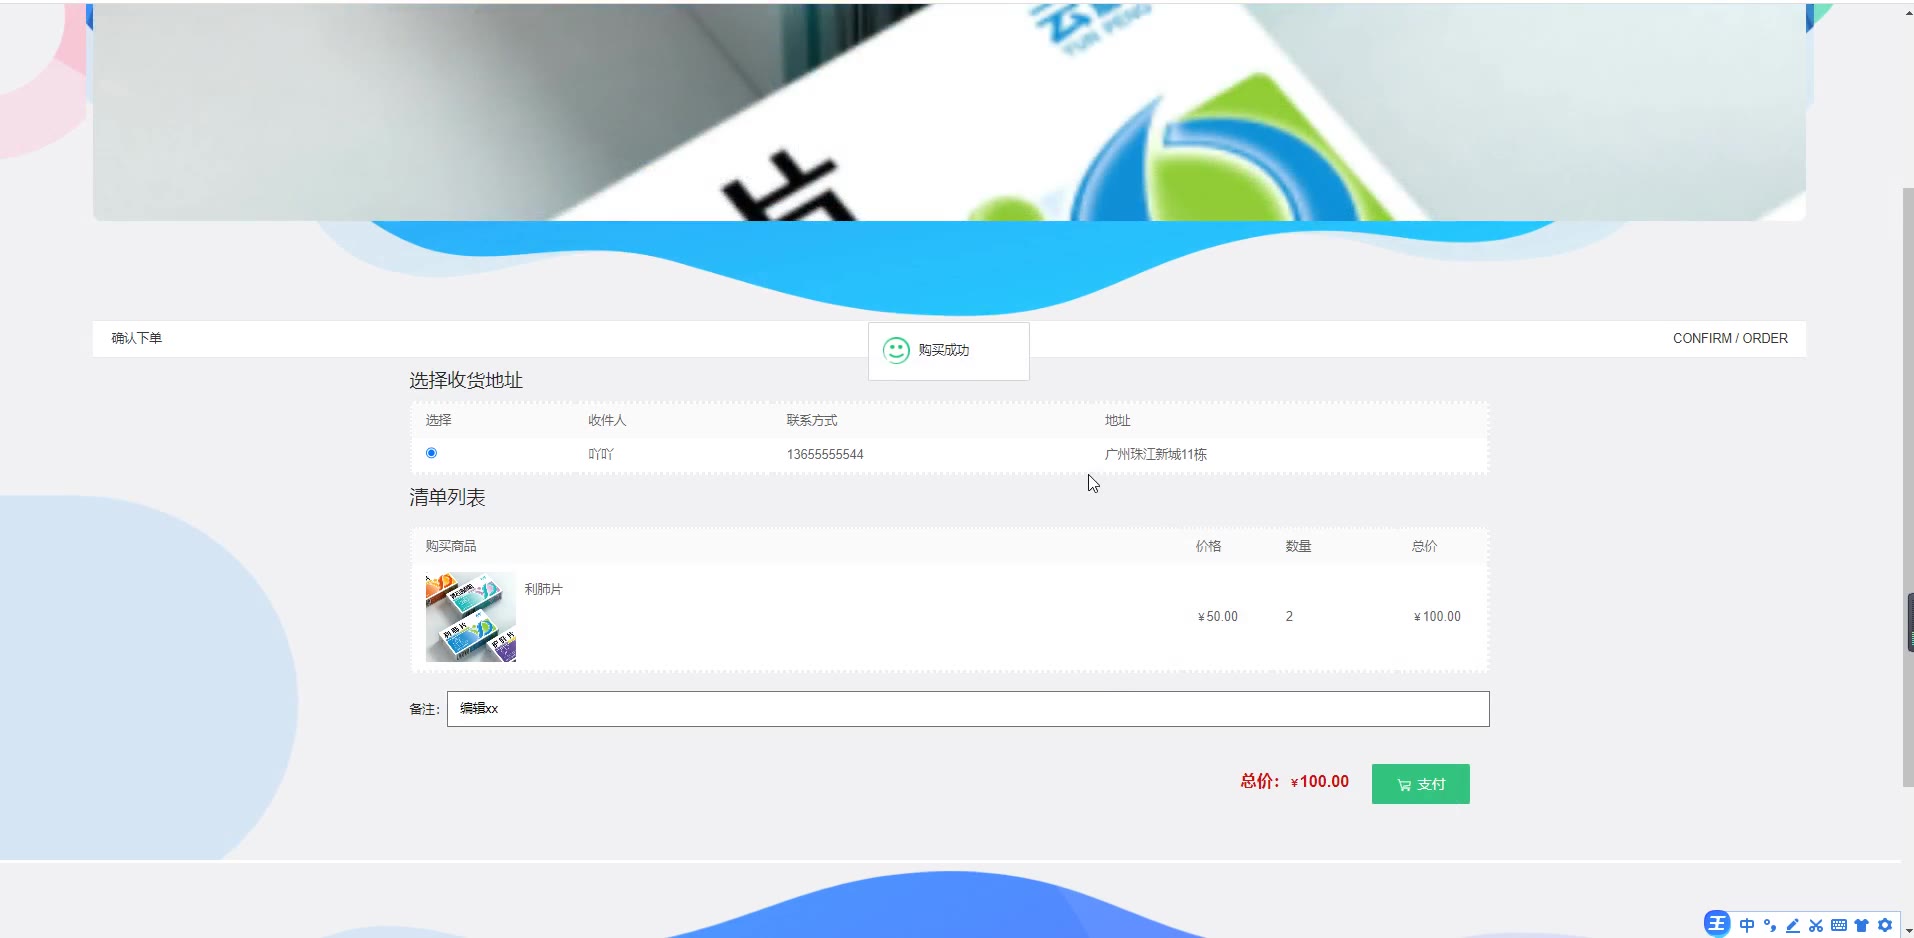The image size is (1914, 938).
Task: Click the CONFIRM / ORDER label
Action: (1730, 338)
